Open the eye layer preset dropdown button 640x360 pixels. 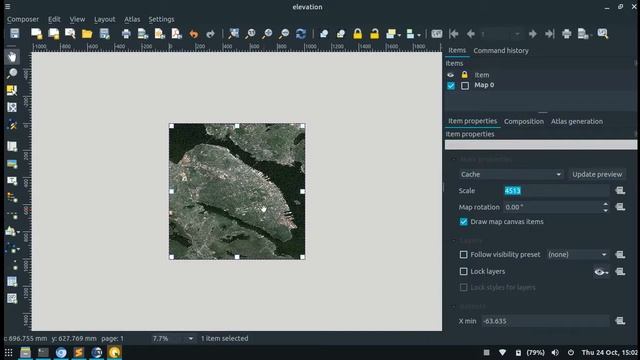601,272
